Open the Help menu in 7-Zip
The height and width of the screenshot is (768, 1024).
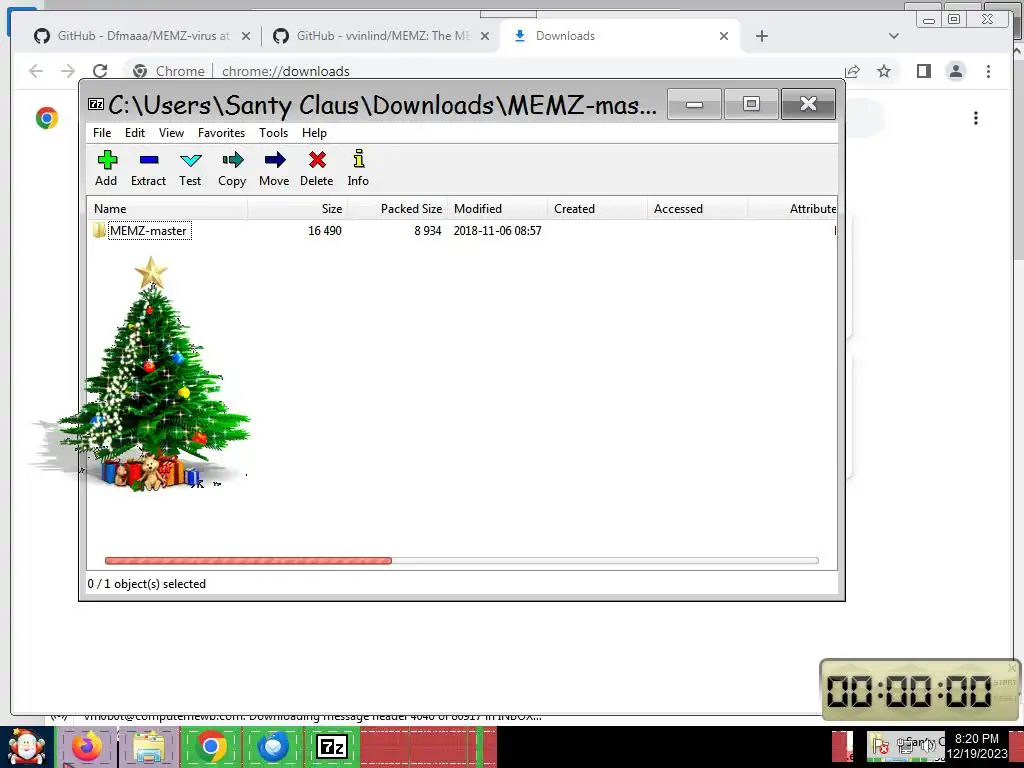(314, 133)
